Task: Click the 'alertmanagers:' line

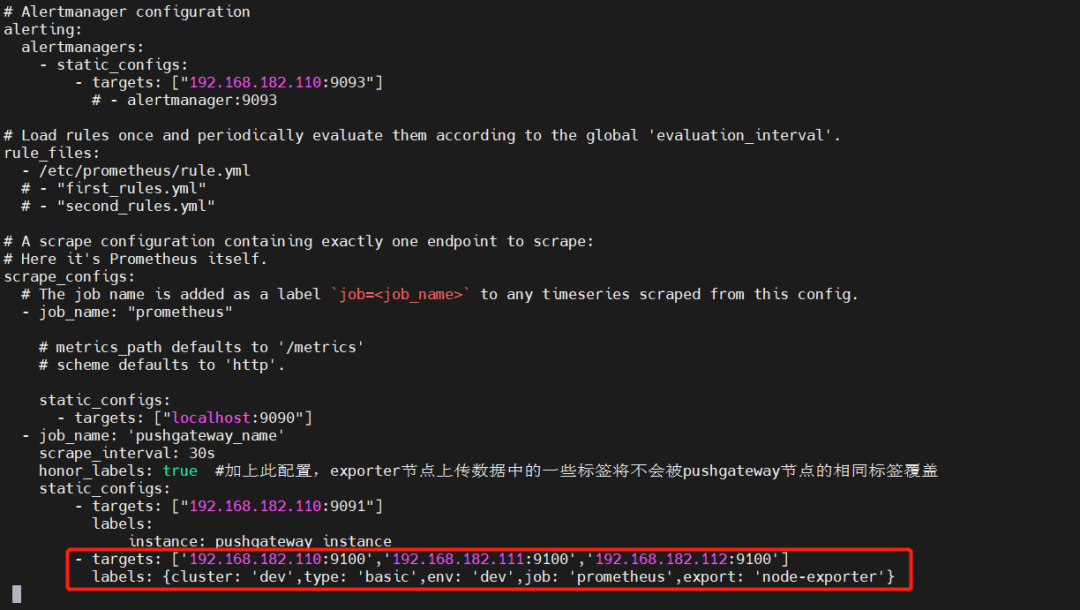Action: (83, 47)
